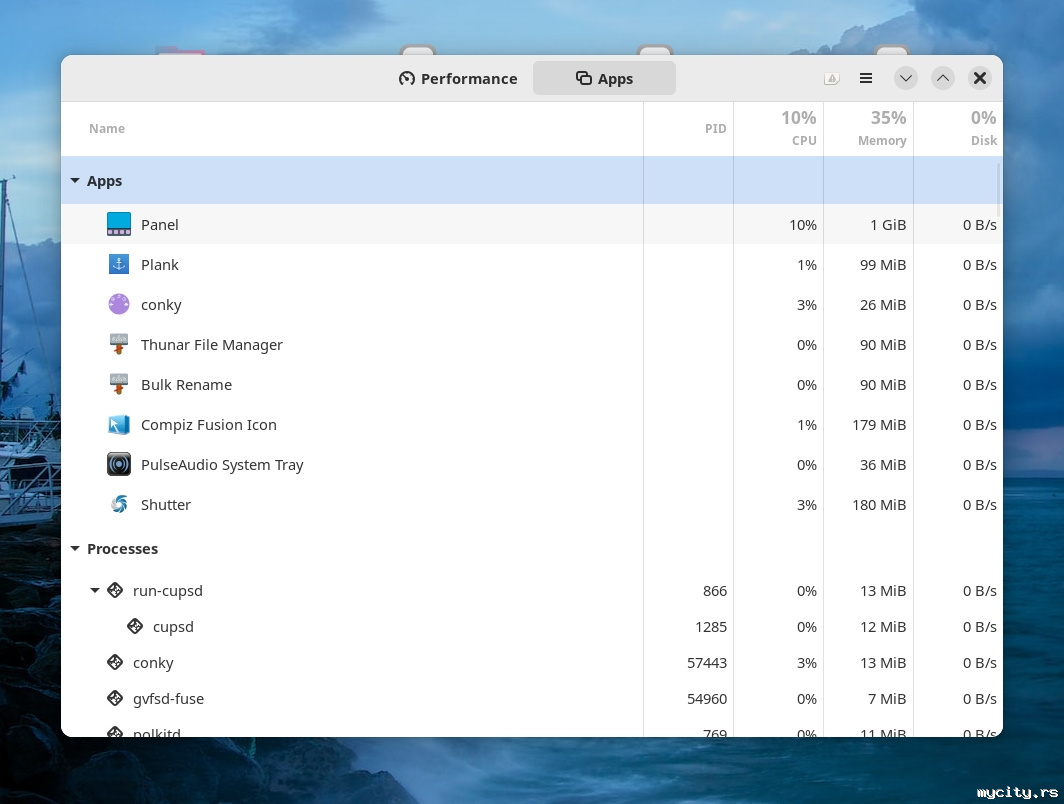Click PID 54960 value
The height and width of the screenshot is (804, 1064).
pos(706,700)
